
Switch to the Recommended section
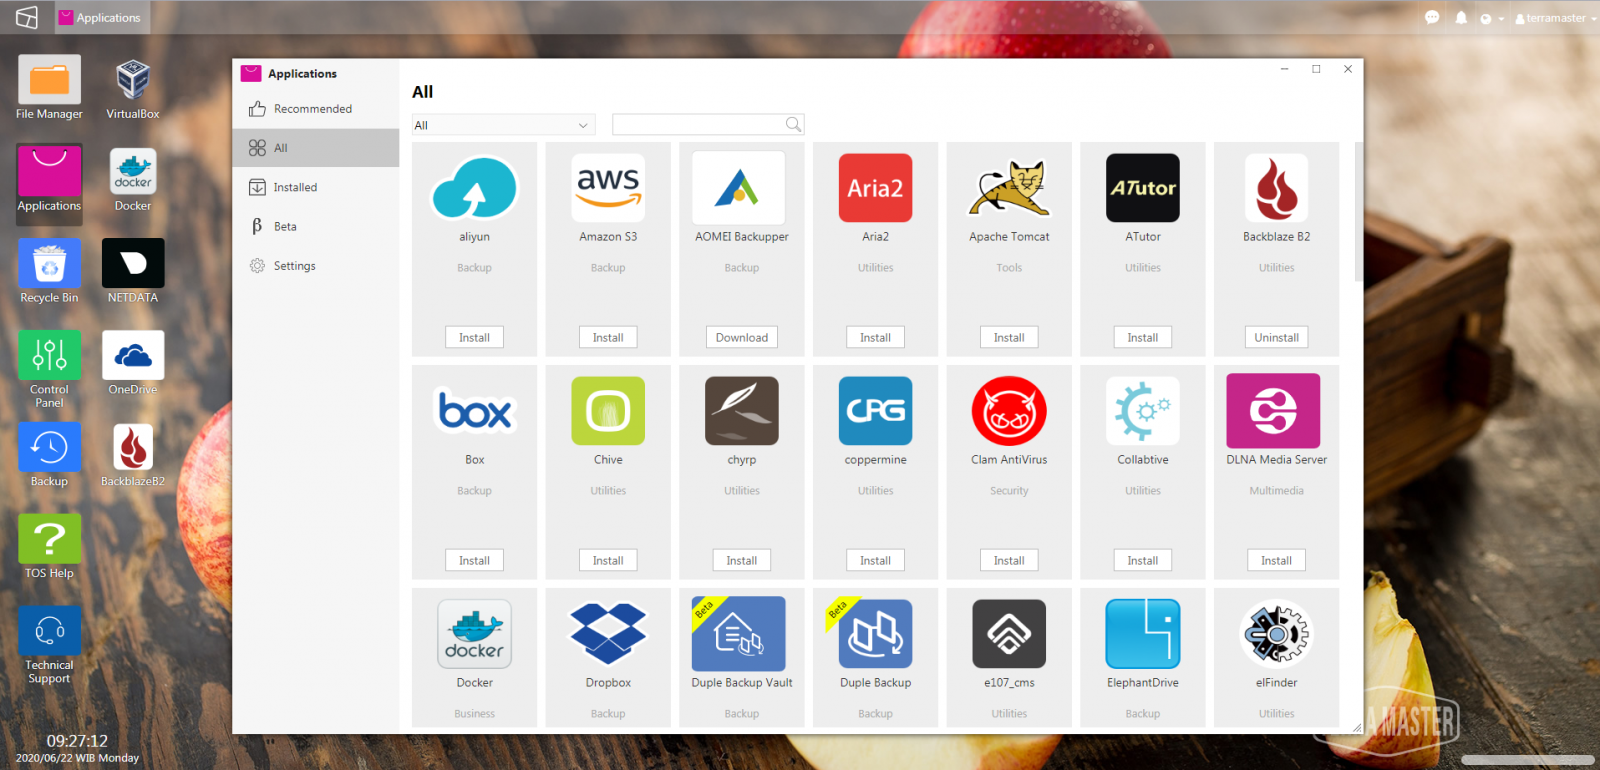tap(312, 109)
